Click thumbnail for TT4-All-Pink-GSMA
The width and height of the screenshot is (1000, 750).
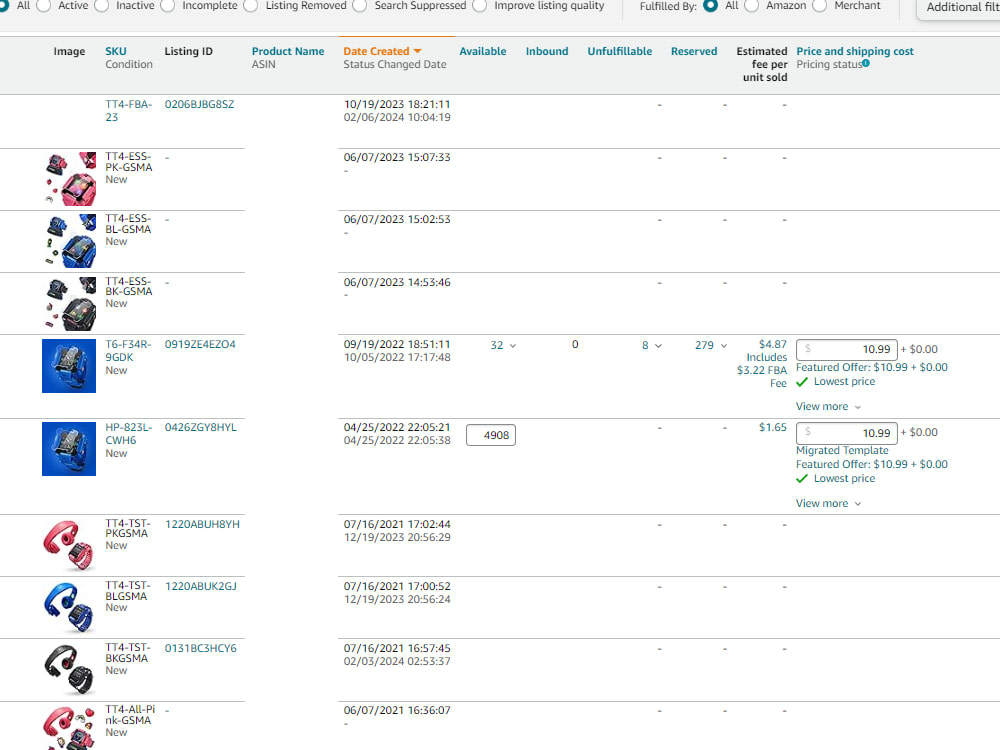pyautogui.click(x=69, y=728)
